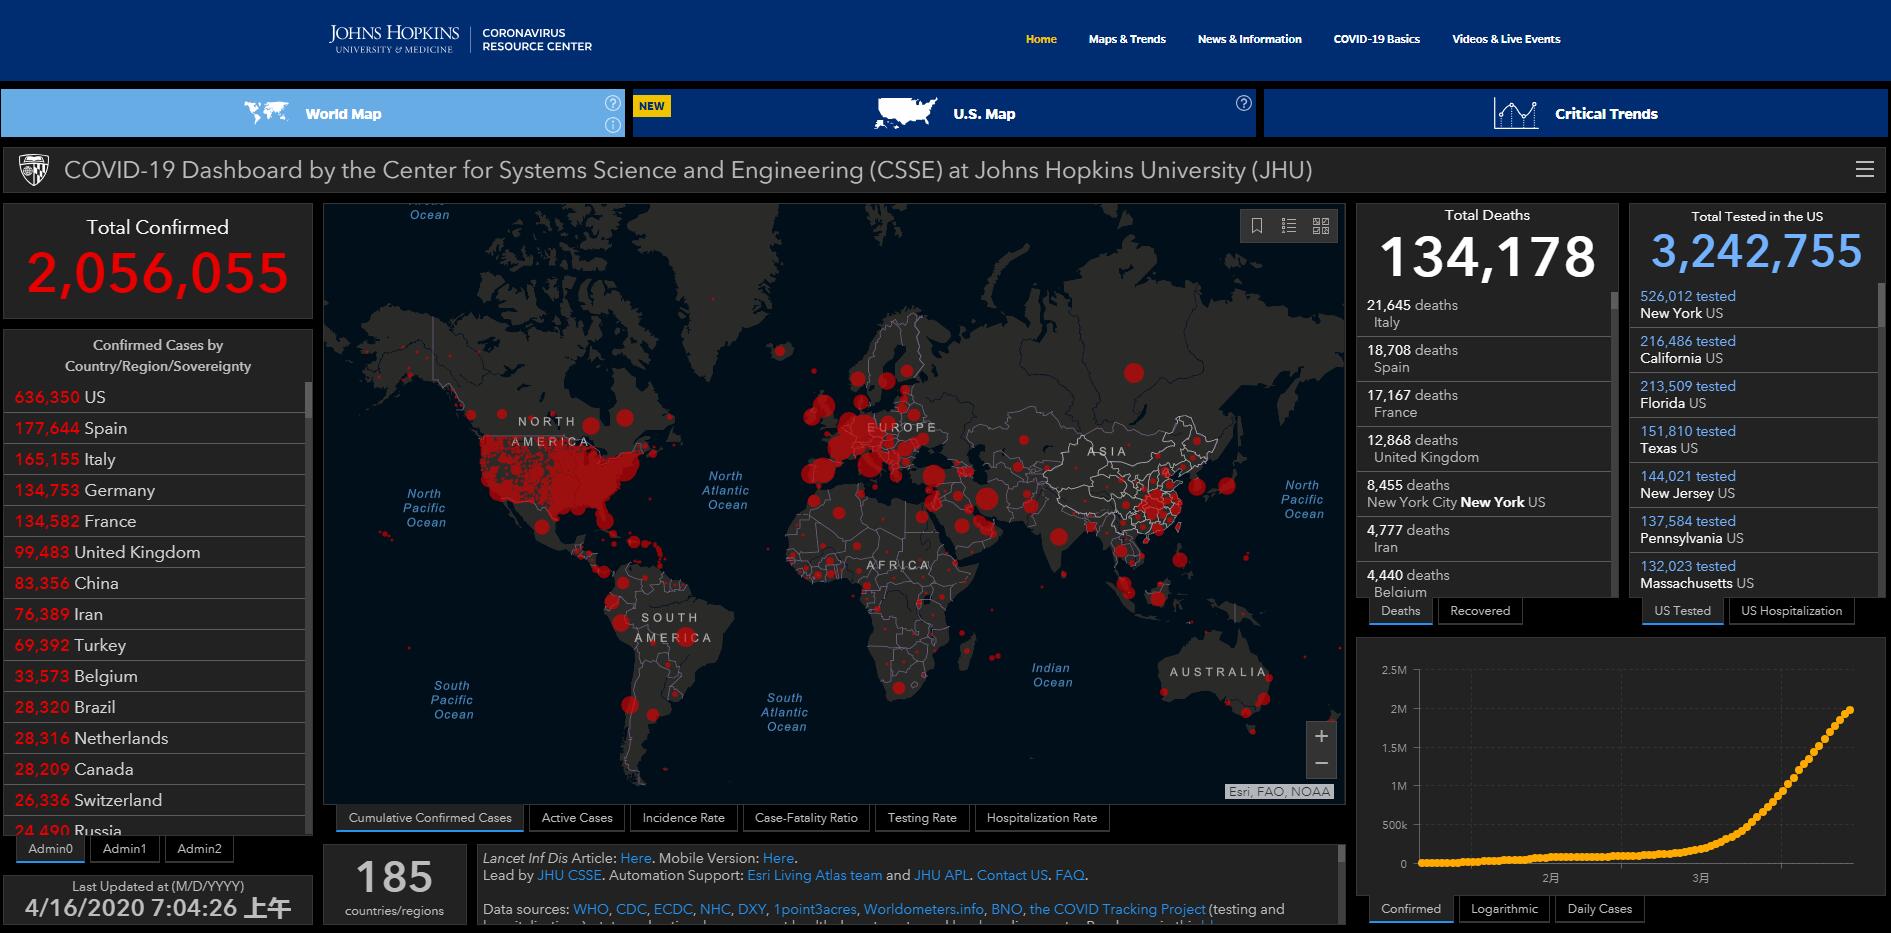This screenshot has height=933, width=1891.
Task: Follow the Esri Living Atlas team link
Action: click(814, 875)
